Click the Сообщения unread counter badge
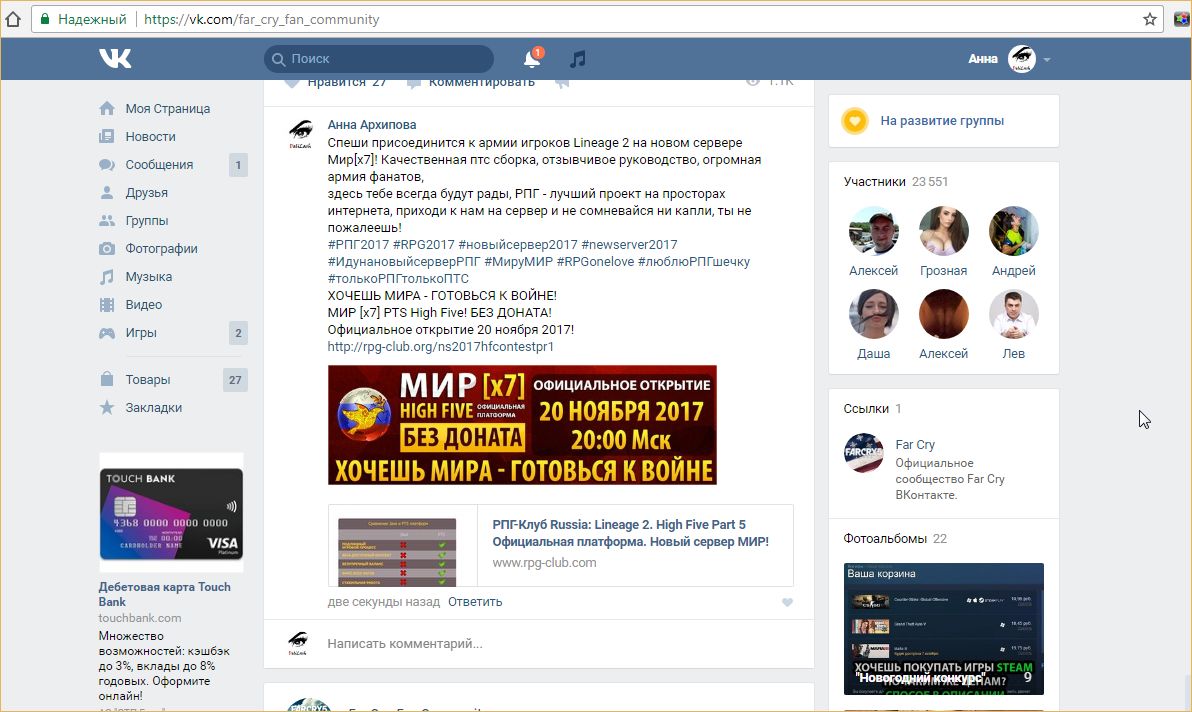1192x712 pixels. click(x=238, y=165)
